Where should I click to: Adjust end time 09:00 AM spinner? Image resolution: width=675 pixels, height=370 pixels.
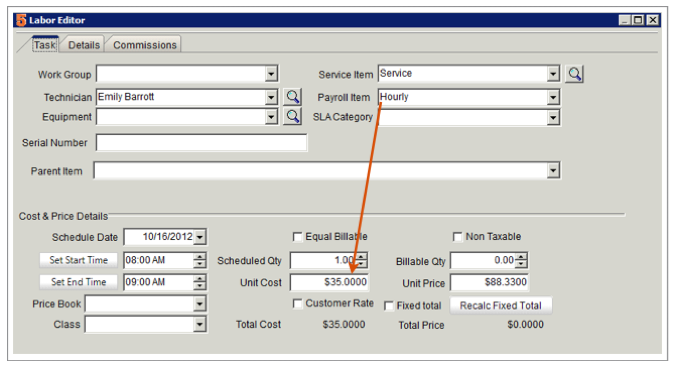pos(199,282)
